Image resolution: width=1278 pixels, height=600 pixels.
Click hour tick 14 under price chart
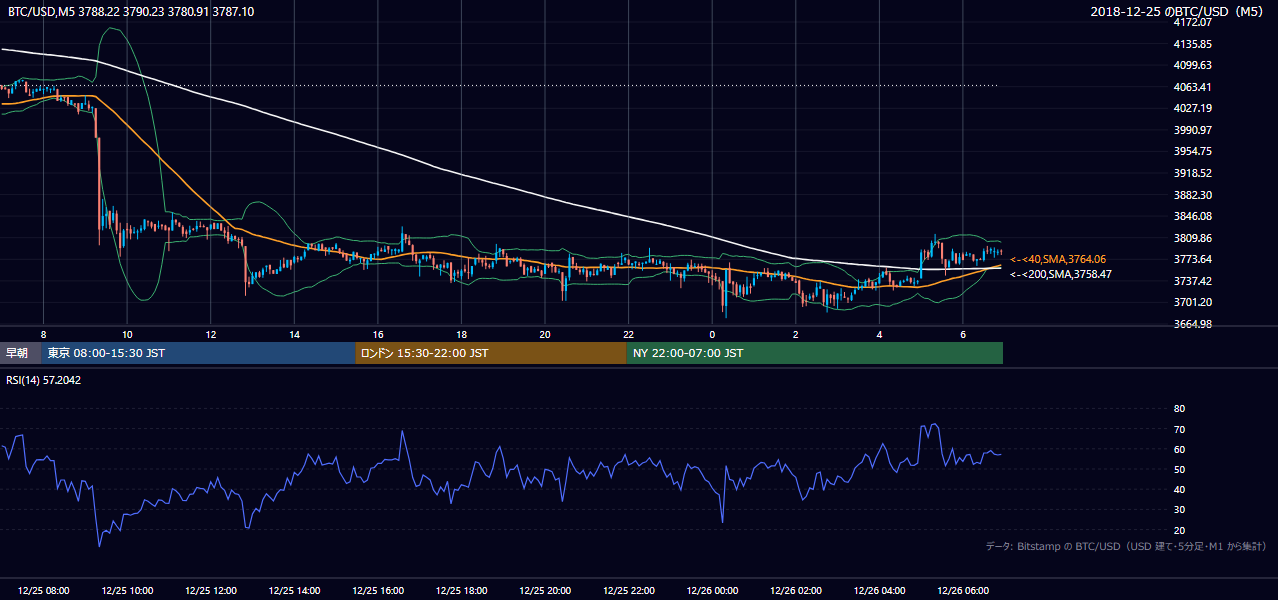point(294,334)
